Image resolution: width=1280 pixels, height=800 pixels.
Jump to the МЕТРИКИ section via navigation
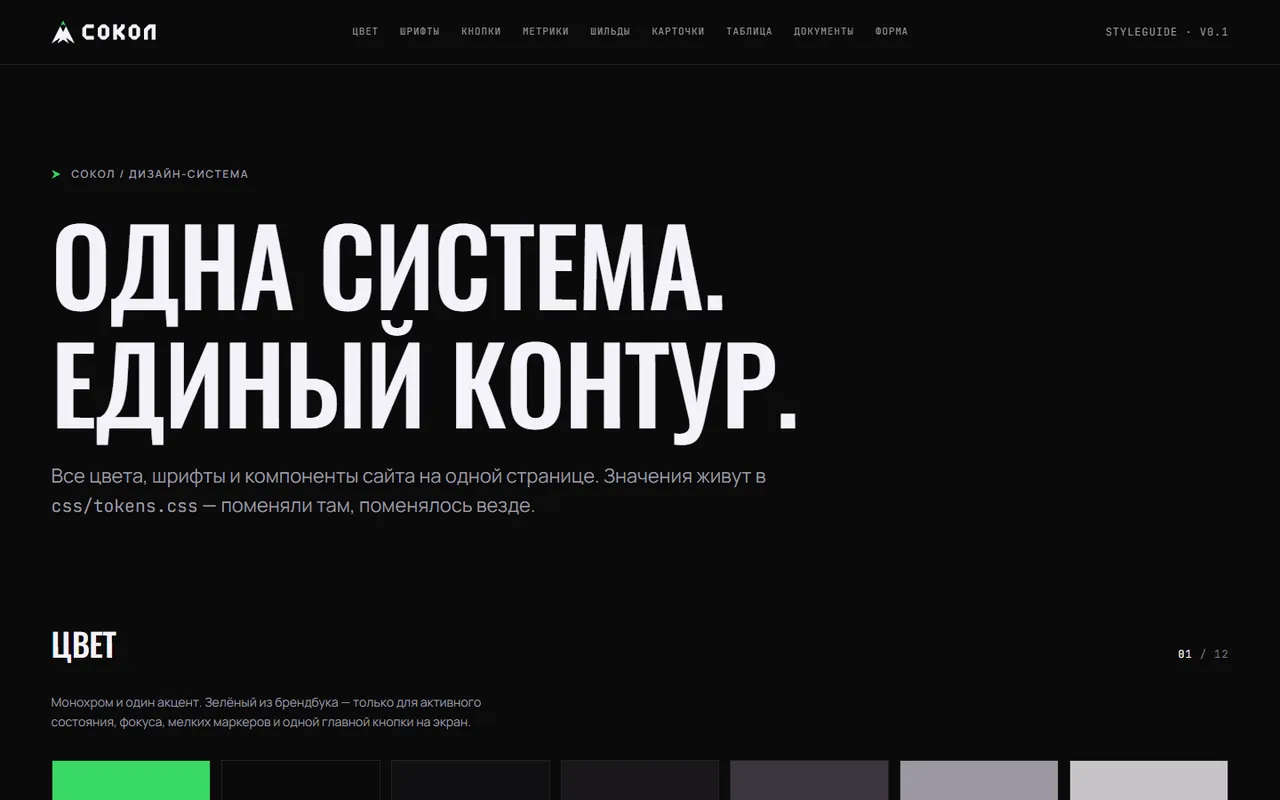(546, 32)
